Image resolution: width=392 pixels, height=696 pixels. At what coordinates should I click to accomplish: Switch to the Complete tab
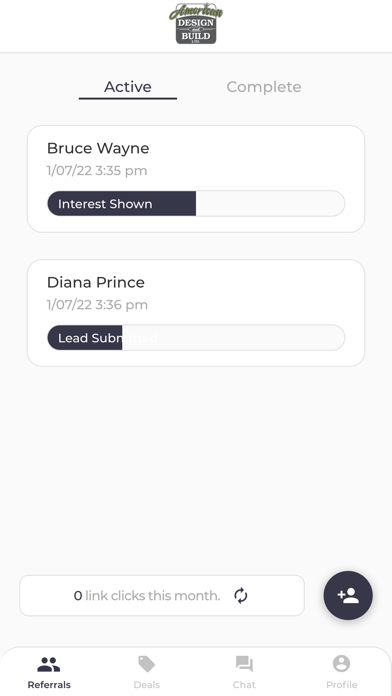264,87
